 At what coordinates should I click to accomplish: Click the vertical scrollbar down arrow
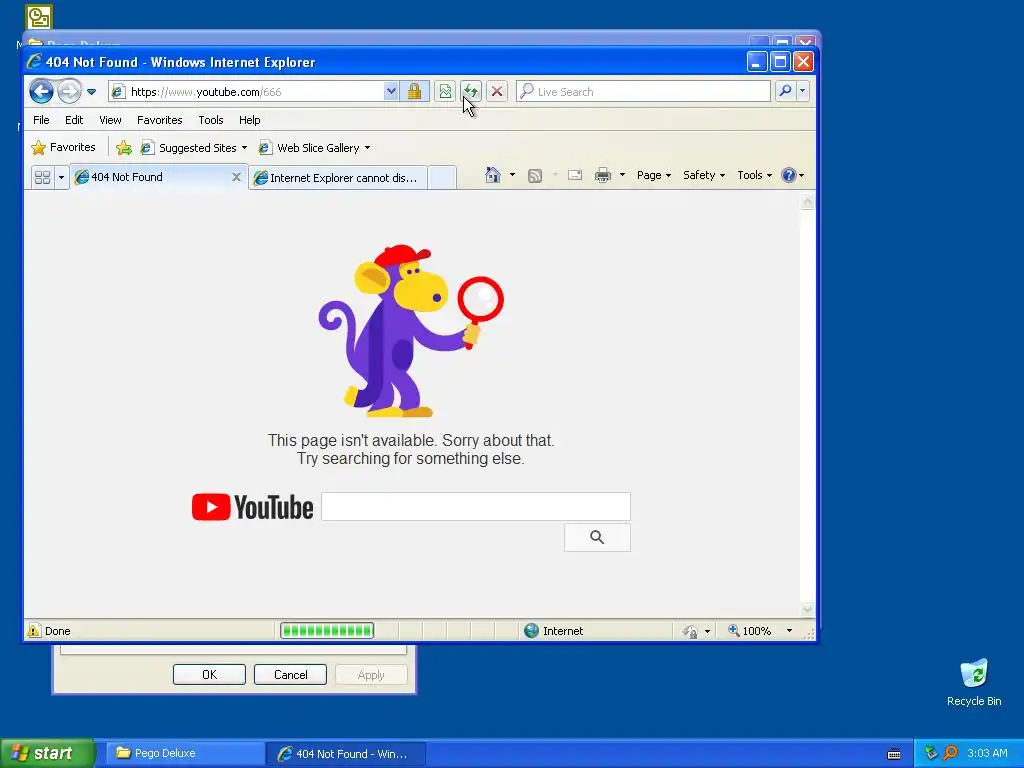(807, 609)
